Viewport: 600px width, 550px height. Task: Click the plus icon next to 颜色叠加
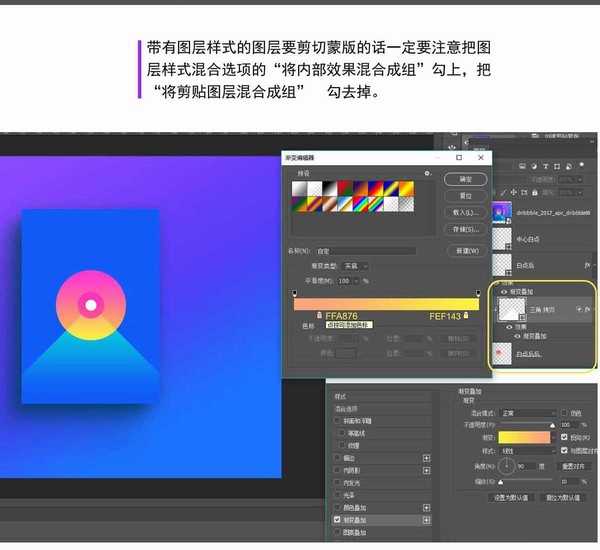coord(427,507)
